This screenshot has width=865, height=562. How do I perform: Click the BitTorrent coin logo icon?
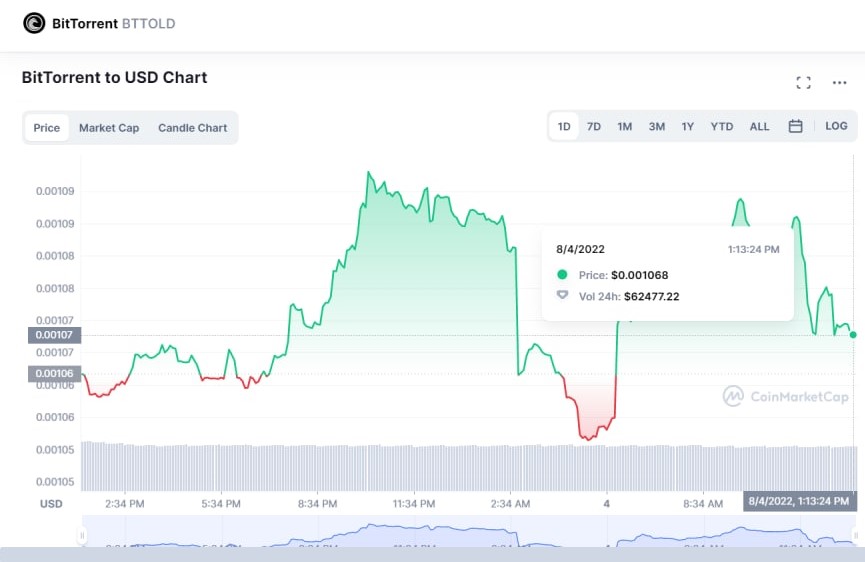coord(34,23)
